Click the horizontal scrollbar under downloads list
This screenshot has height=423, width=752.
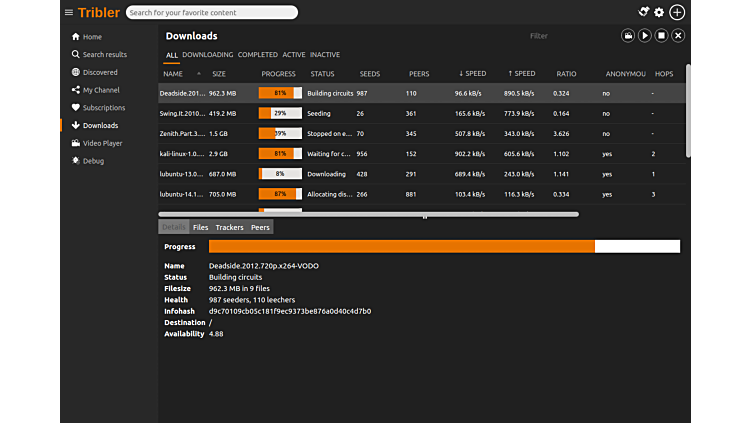[368, 214]
